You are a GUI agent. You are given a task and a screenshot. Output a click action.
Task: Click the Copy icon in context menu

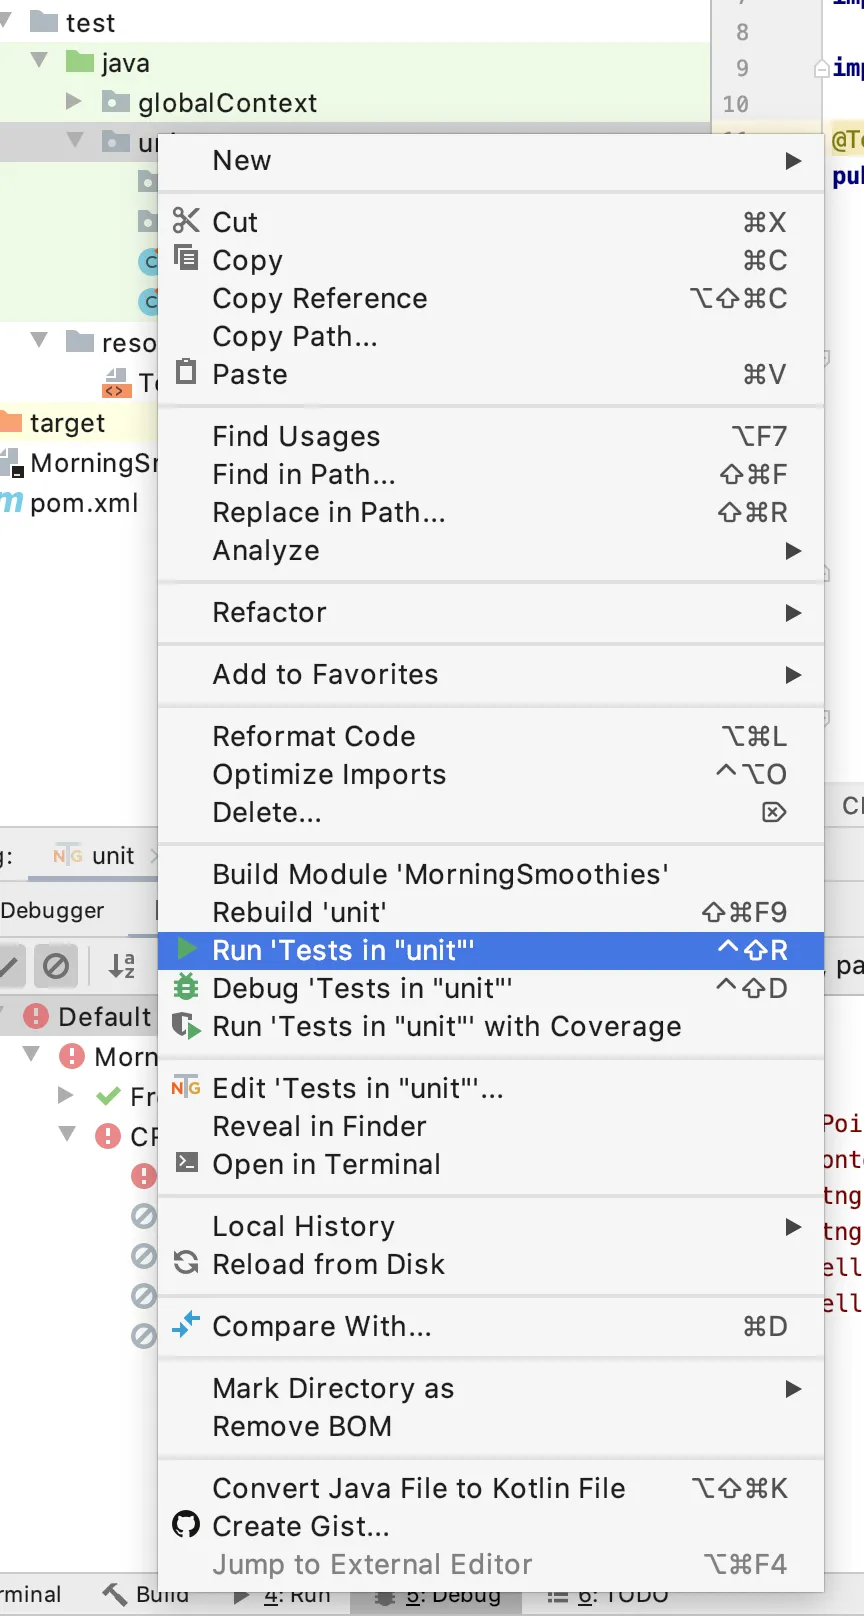click(x=186, y=258)
